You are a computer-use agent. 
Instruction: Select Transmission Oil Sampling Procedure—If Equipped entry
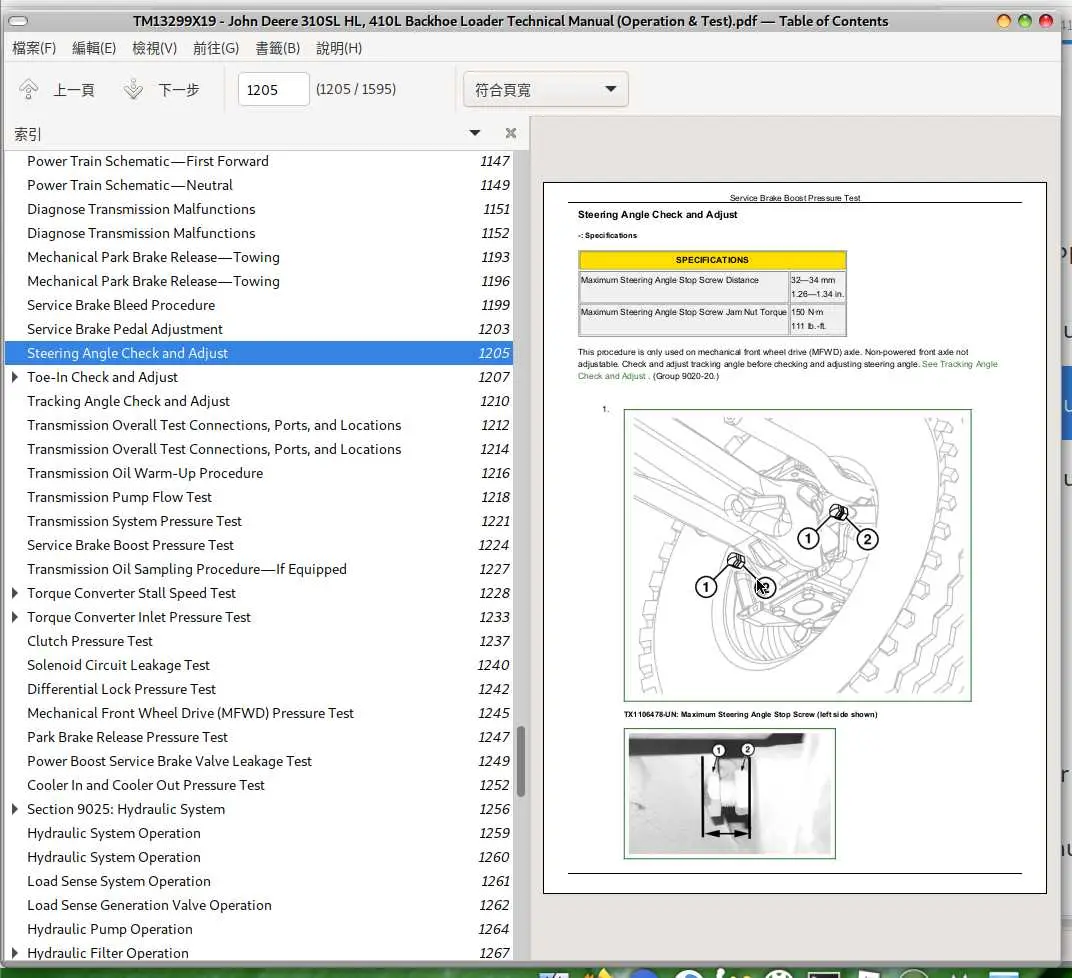[x=258, y=569]
